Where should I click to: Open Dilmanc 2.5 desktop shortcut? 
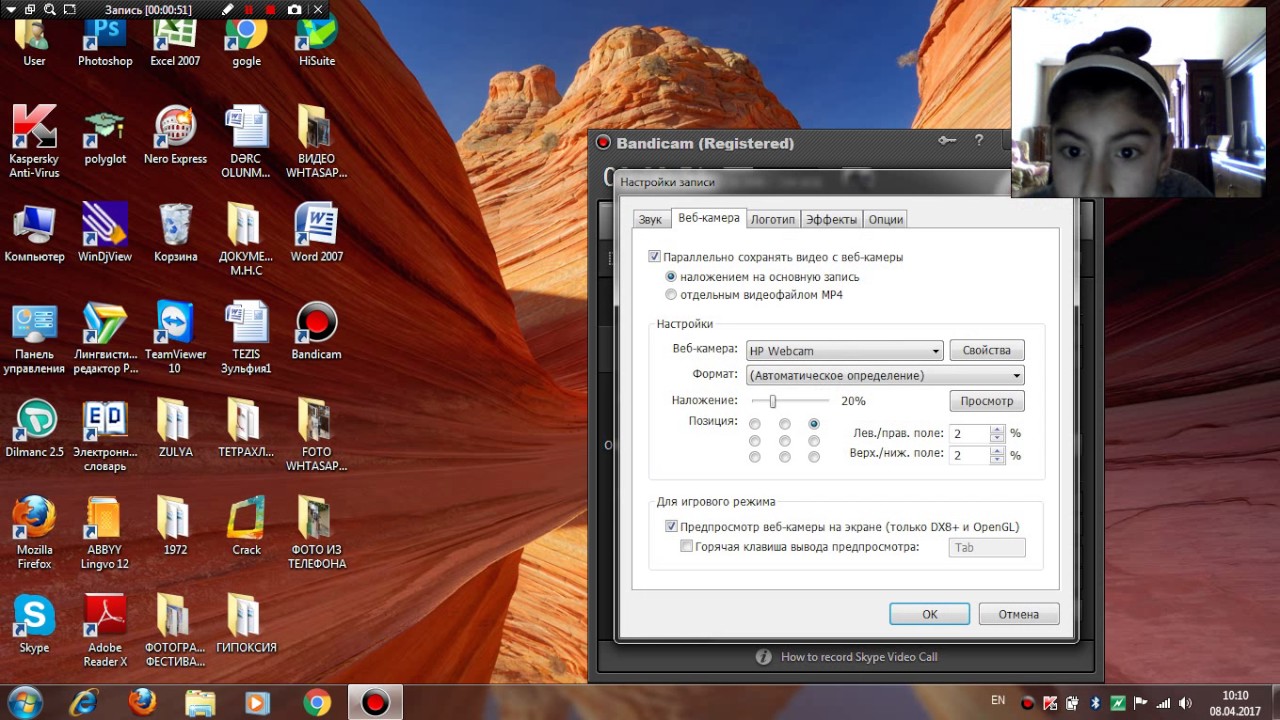tap(34, 428)
